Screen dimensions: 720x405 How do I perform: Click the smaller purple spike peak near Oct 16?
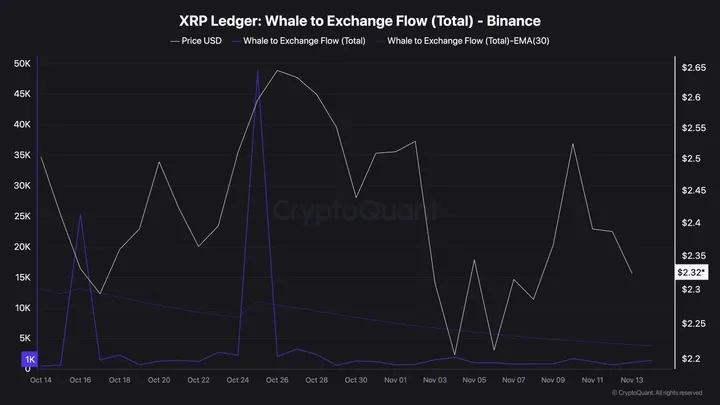(x=81, y=214)
